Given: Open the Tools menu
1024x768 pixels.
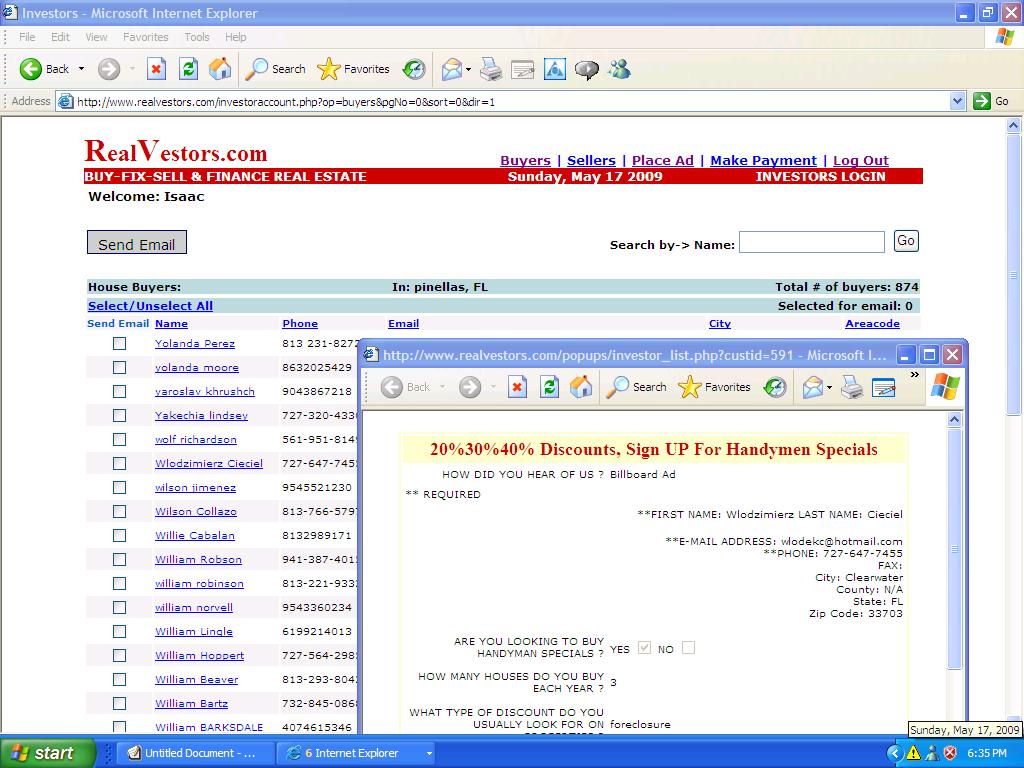Looking at the screenshot, I should (197, 37).
